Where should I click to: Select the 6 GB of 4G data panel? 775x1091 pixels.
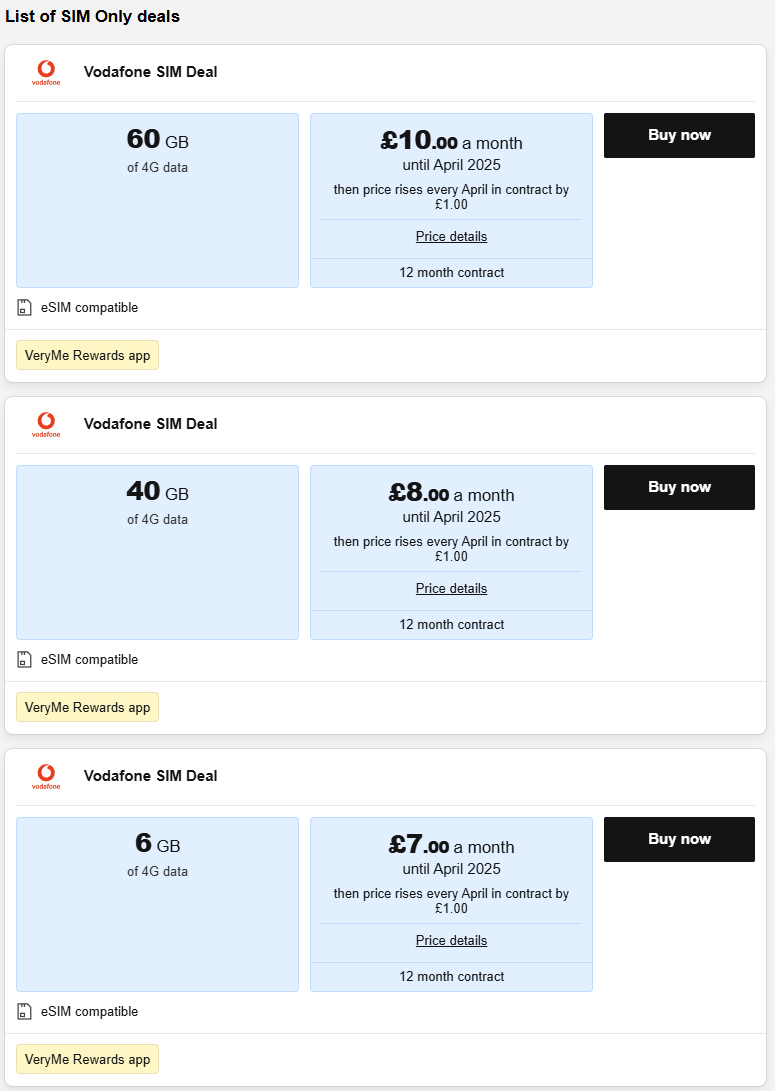[157, 904]
